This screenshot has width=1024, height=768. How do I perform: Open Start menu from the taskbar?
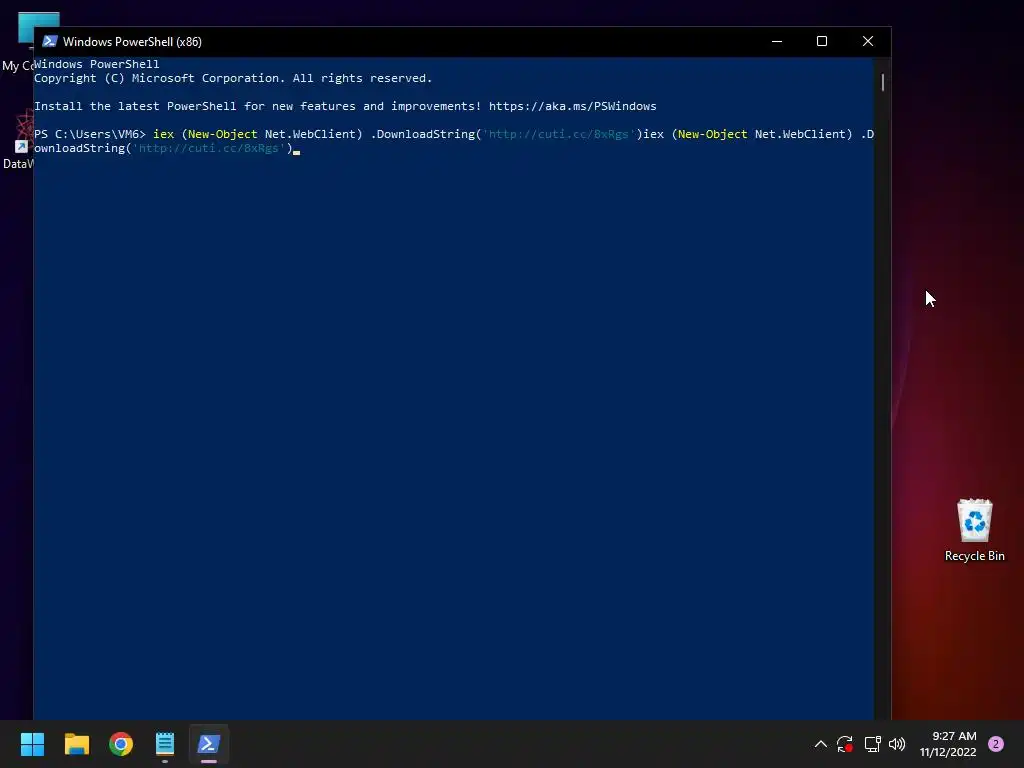pos(32,744)
